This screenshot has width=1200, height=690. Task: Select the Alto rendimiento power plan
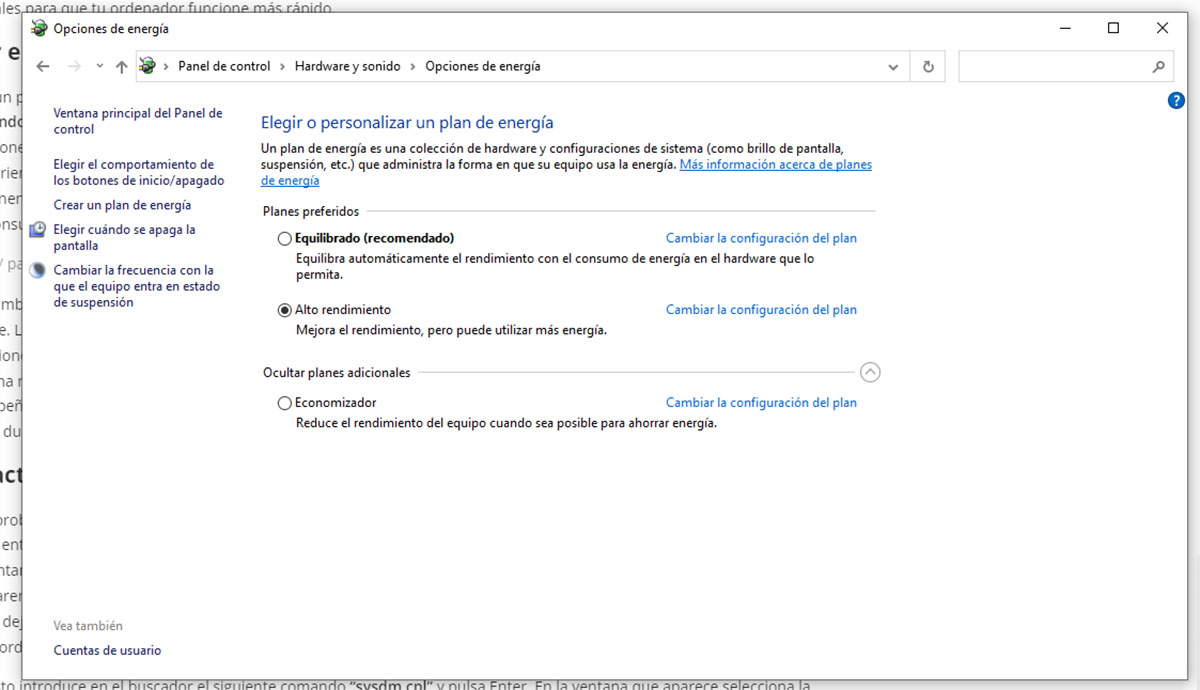(x=285, y=310)
